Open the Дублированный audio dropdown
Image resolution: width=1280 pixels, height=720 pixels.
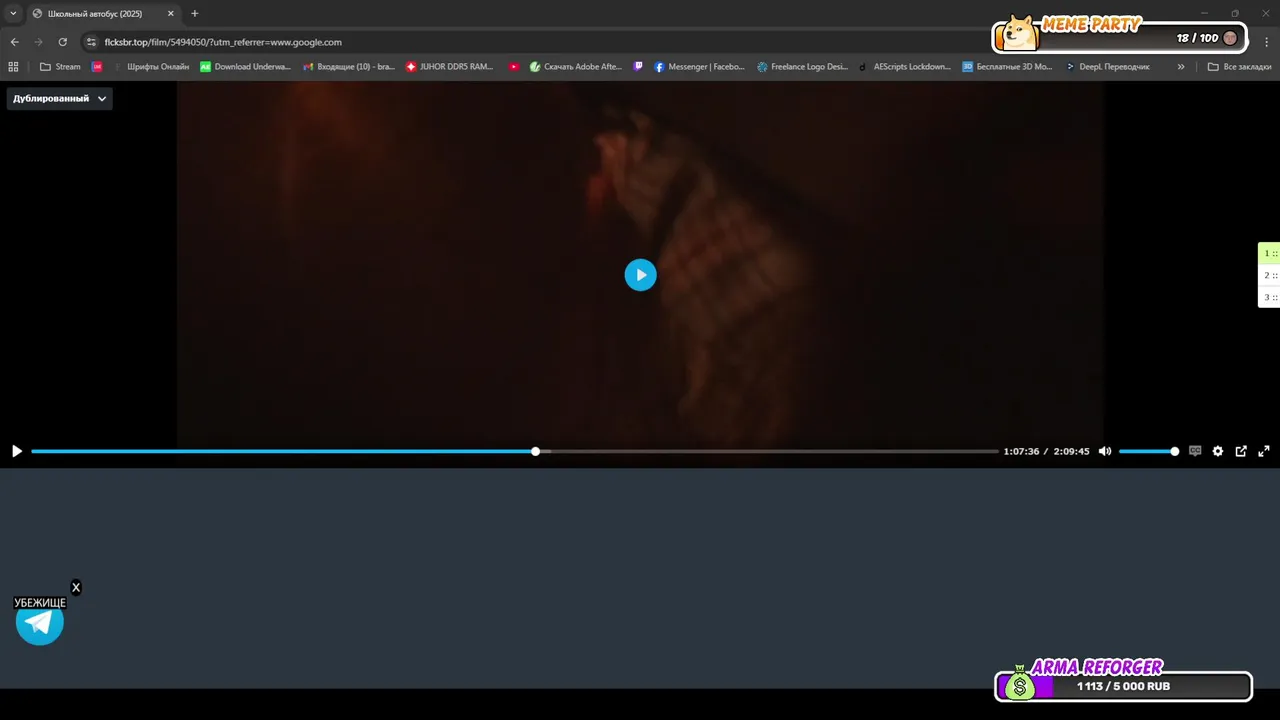click(x=59, y=98)
